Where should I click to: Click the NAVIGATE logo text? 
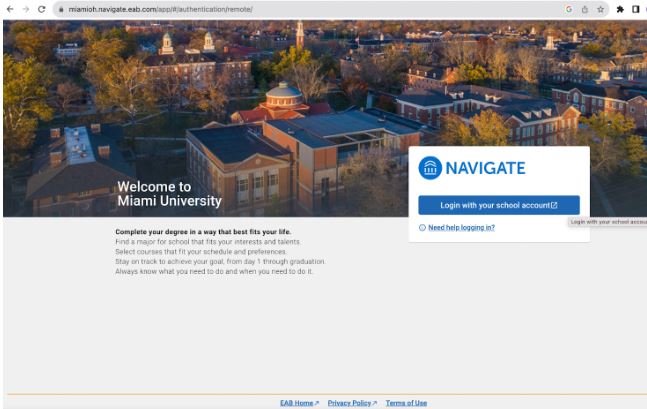485,168
